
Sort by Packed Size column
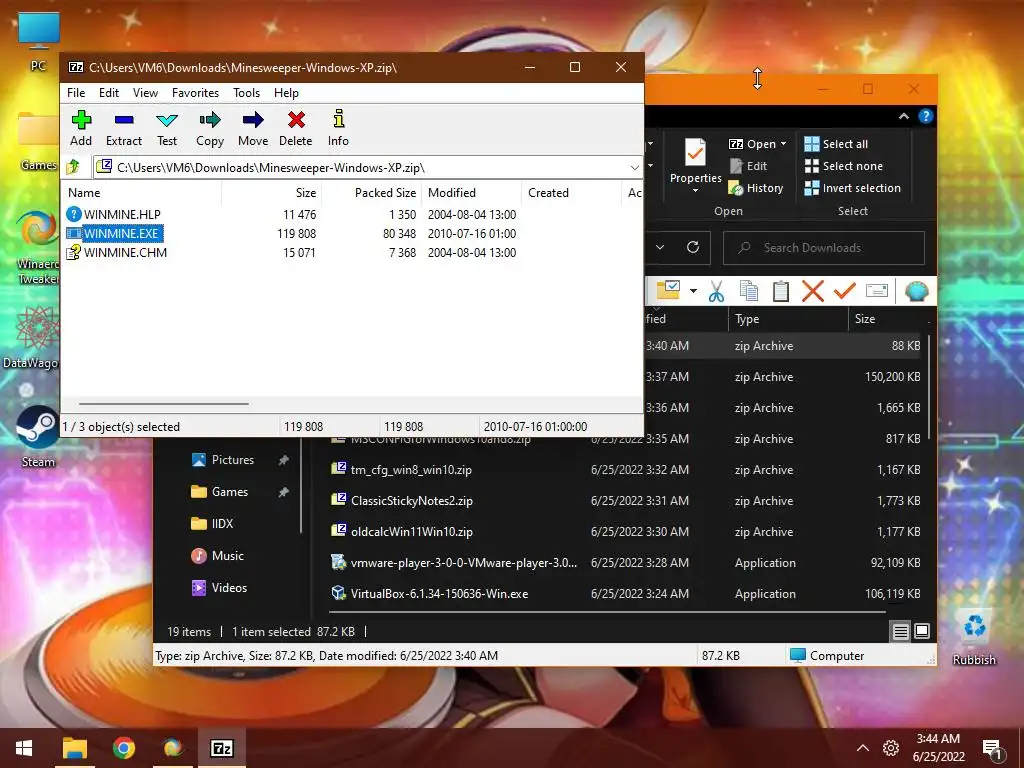(385, 193)
